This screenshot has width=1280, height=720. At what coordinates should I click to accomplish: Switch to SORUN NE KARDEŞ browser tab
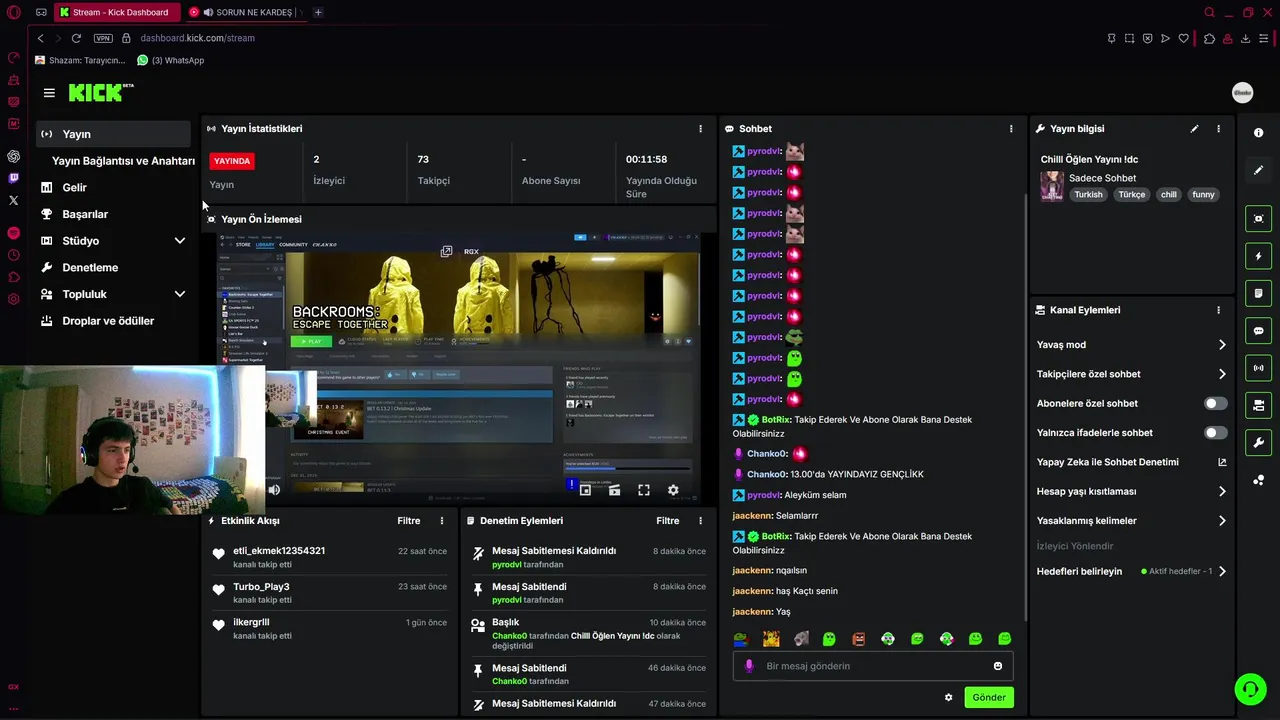pyautogui.click(x=244, y=12)
